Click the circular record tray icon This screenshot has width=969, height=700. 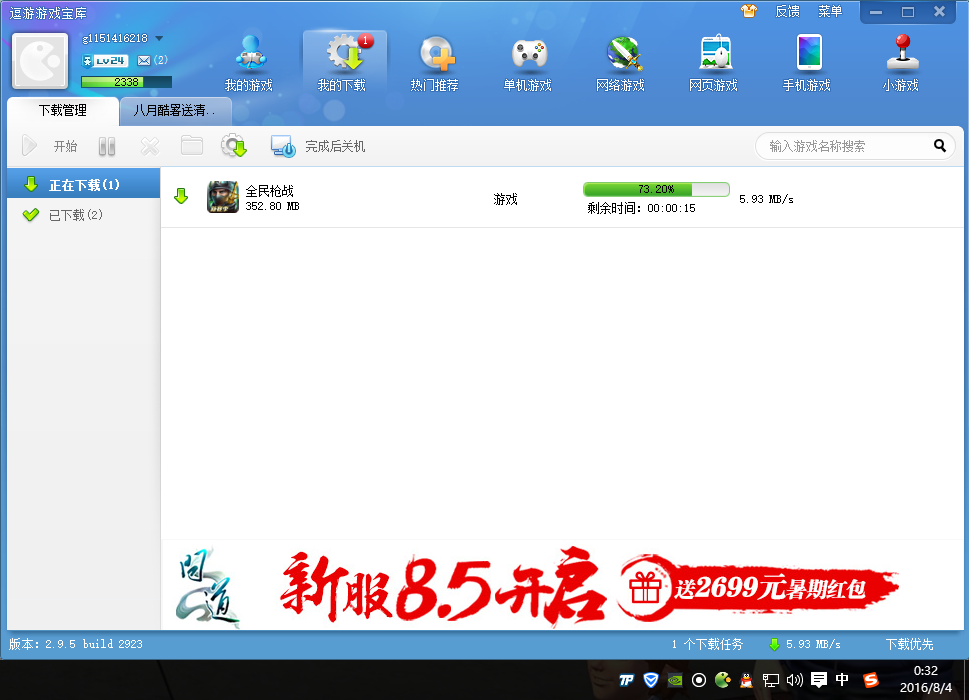(x=699, y=680)
